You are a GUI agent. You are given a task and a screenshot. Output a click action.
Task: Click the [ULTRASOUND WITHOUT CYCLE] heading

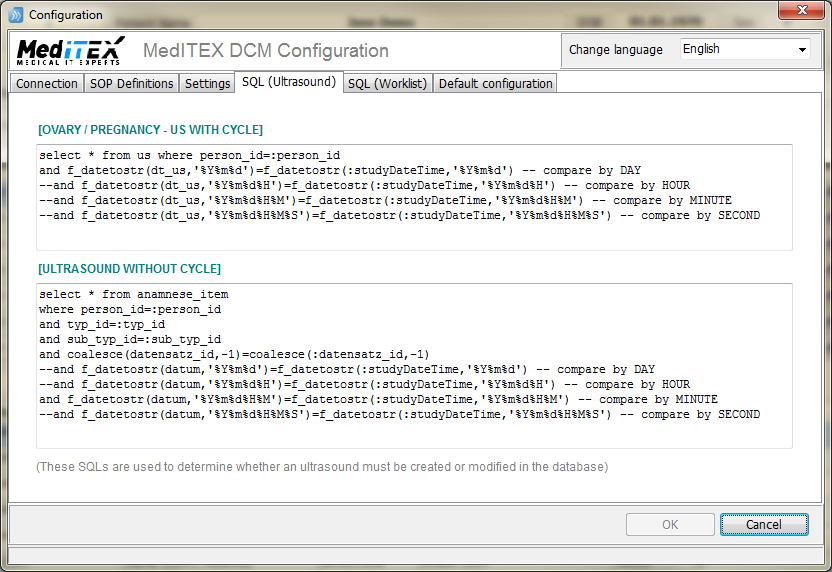[129, 268]
